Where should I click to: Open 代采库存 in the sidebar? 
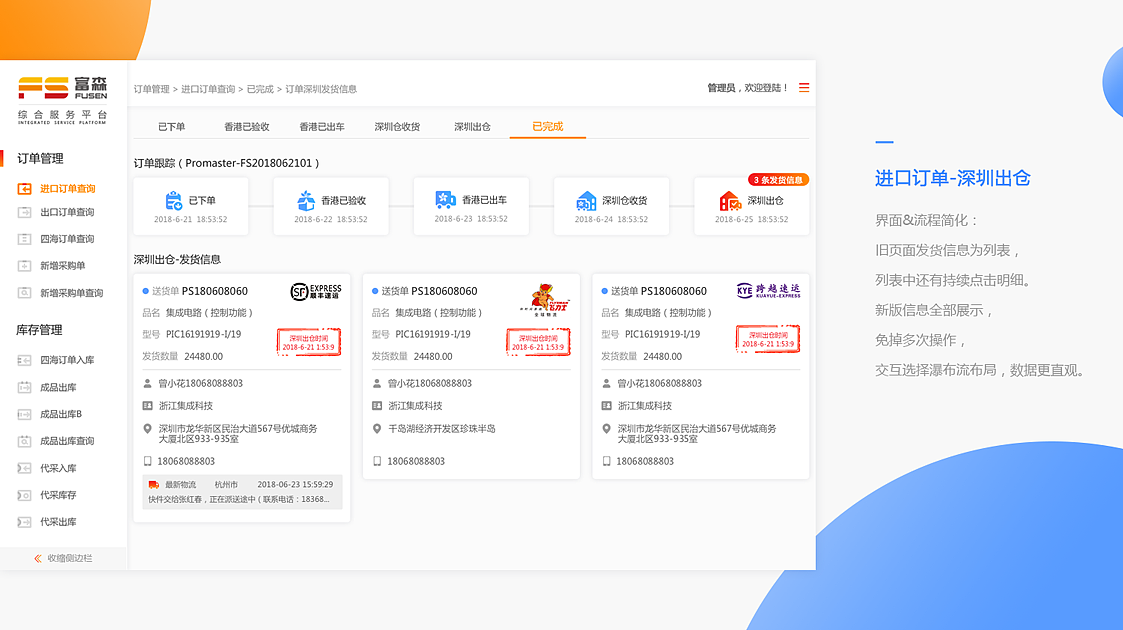(58, 495)
